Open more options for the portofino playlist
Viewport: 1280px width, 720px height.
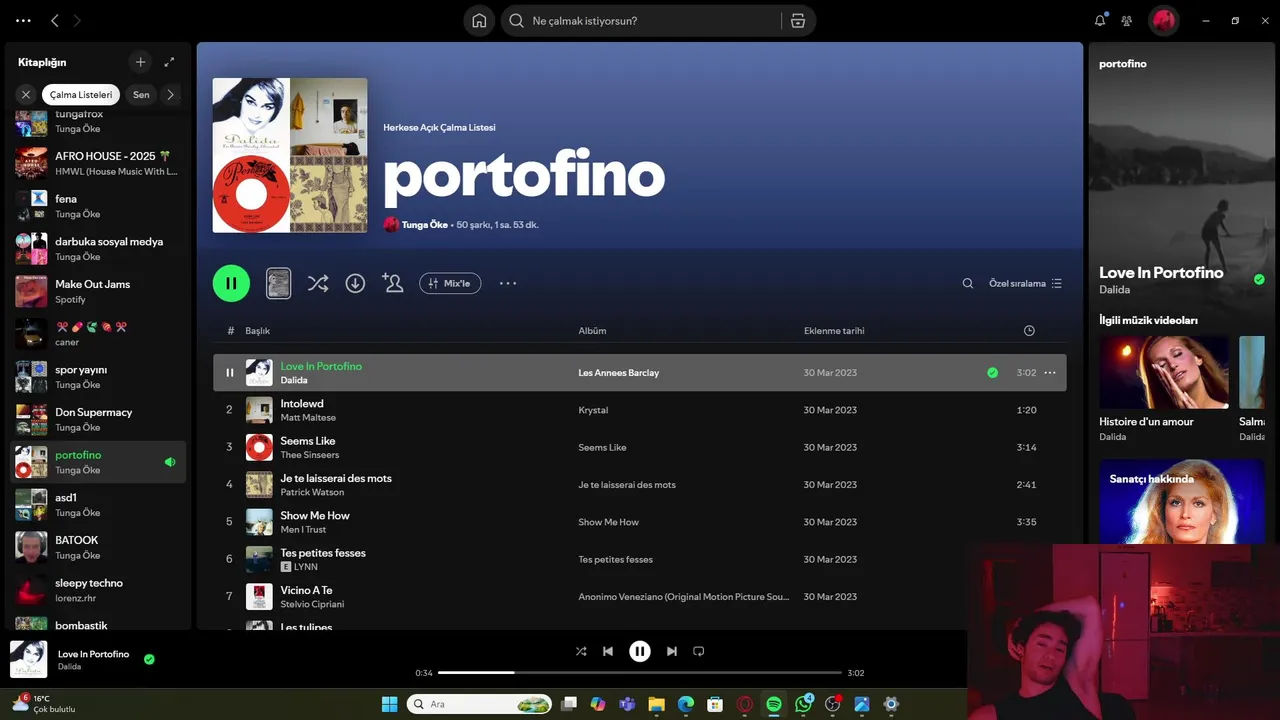pos(508,283)
